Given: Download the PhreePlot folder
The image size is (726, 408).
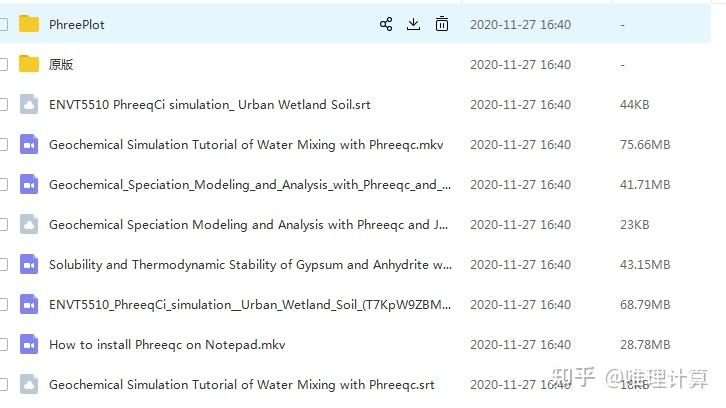Looking at the screenshot, I should click(413, 24).
